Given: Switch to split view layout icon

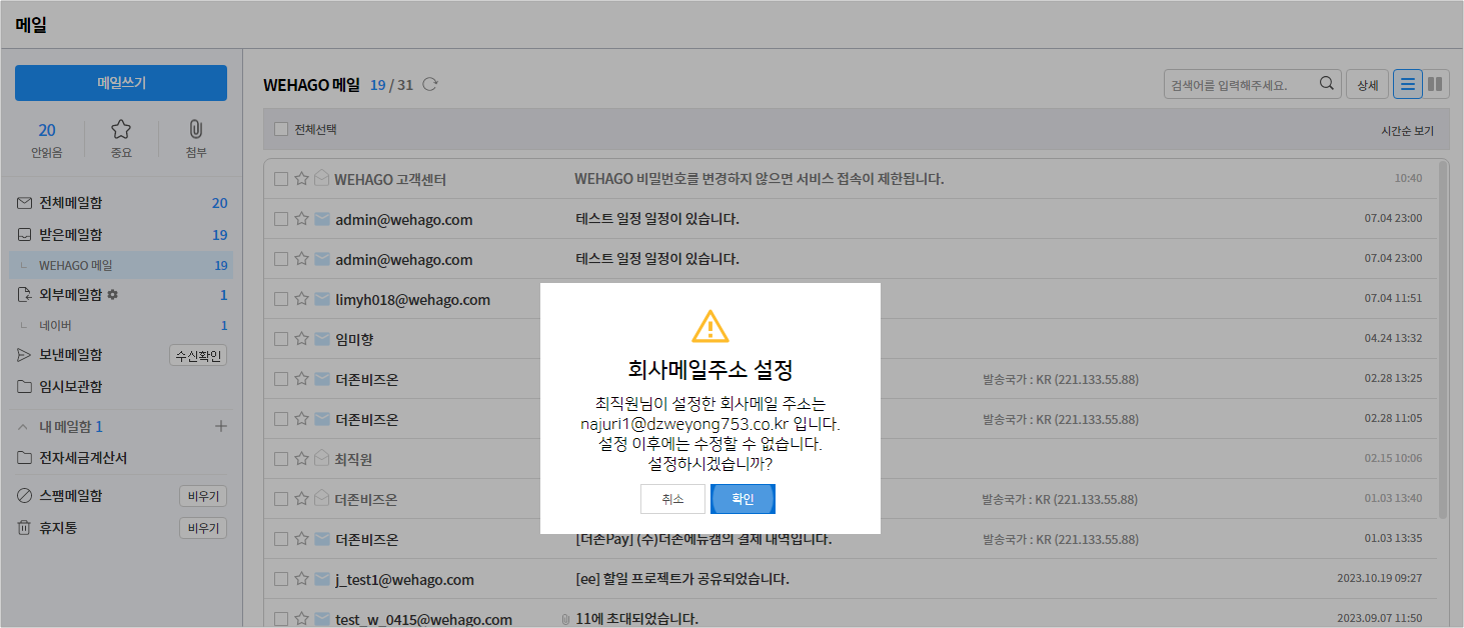Looking at the screenshot, I should click(1436, 84).
